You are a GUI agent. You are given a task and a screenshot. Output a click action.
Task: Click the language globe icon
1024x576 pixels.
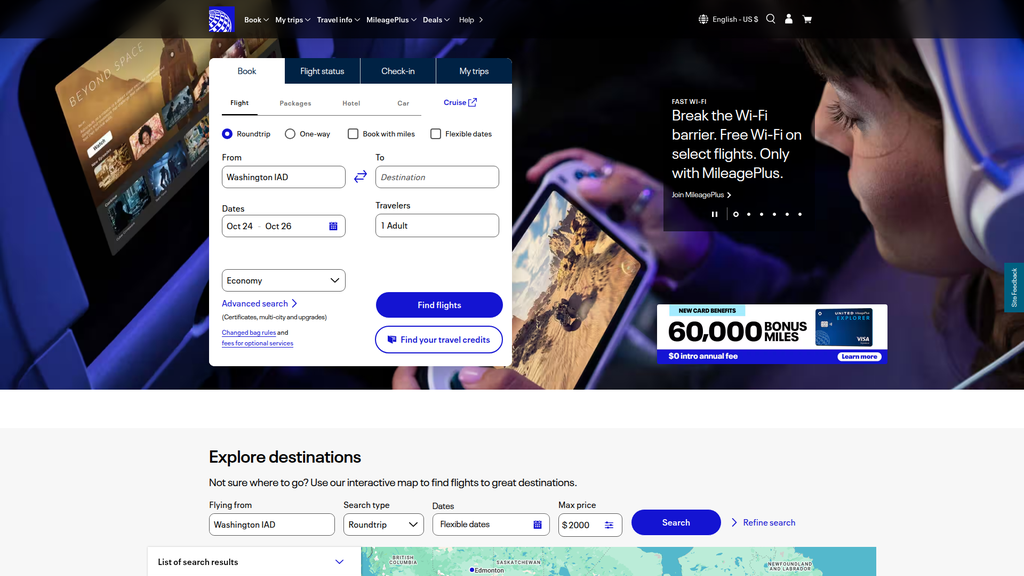coord(703,20)
